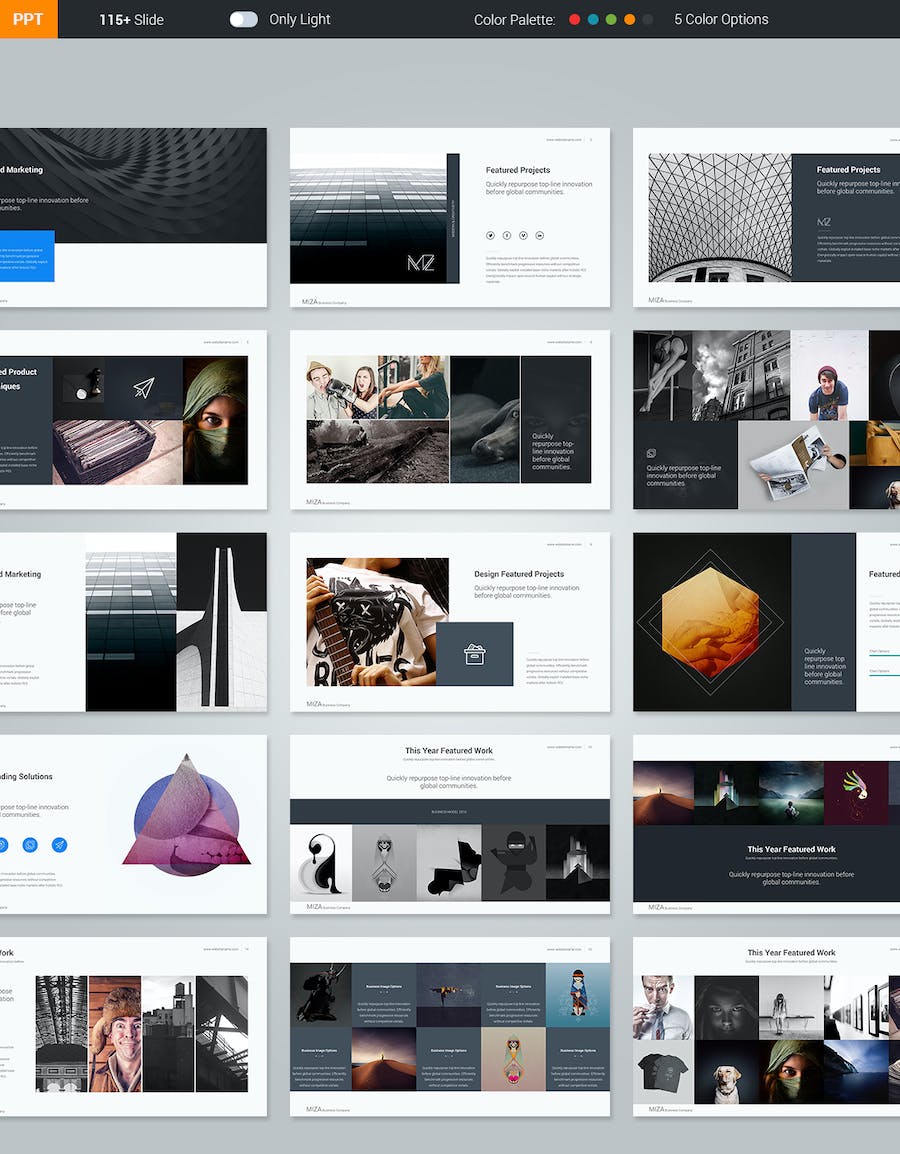900x1154 pixels.
Task: Select the red color palette dot
Action: [x=574, y=19]
